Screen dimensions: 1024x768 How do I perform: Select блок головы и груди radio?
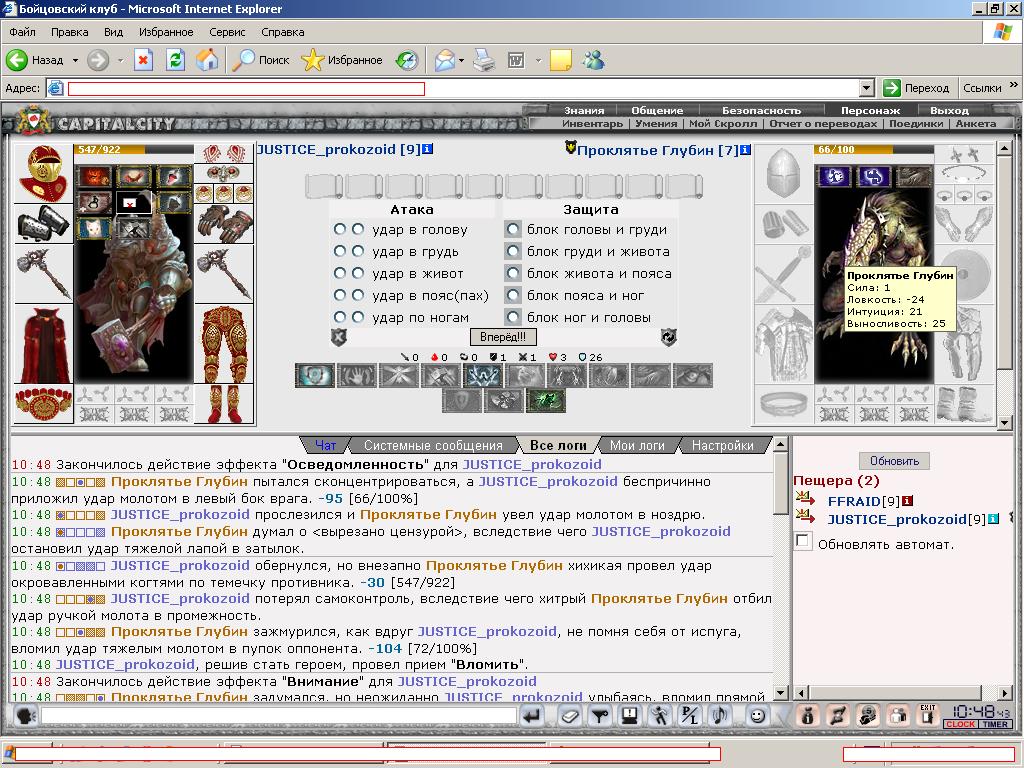click(513, 229)
